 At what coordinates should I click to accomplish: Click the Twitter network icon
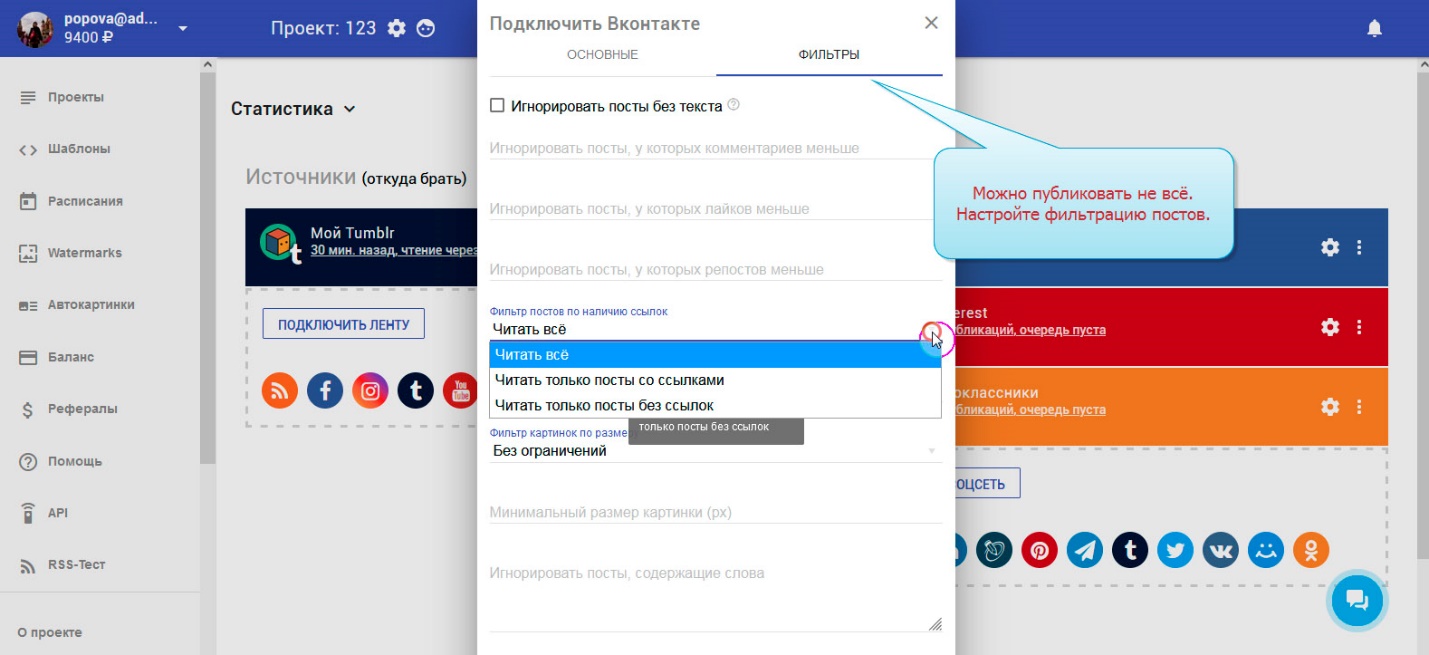coord(1175,550)
